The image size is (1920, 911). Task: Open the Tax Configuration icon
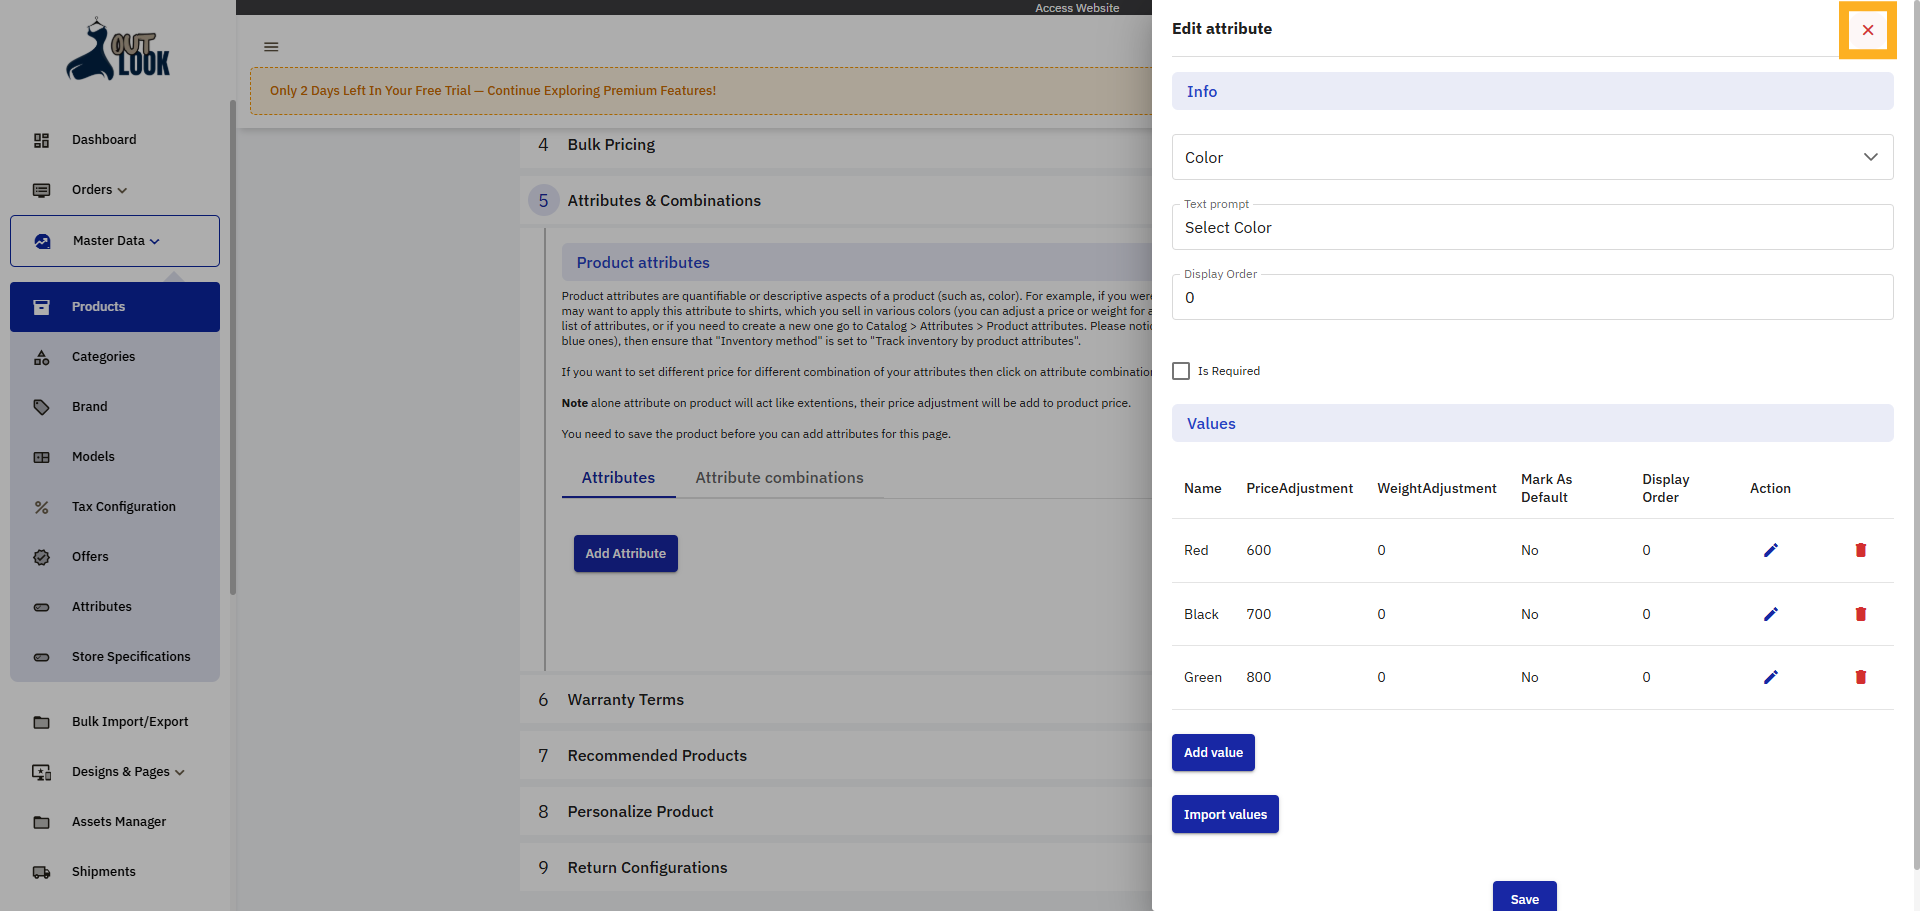point(41,507)
